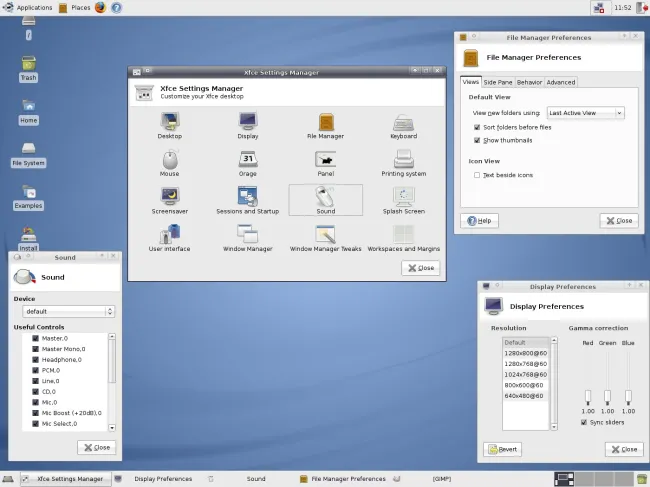
Task: Click the workspace switcher in bottom panel
Action: tap(594, 479)
